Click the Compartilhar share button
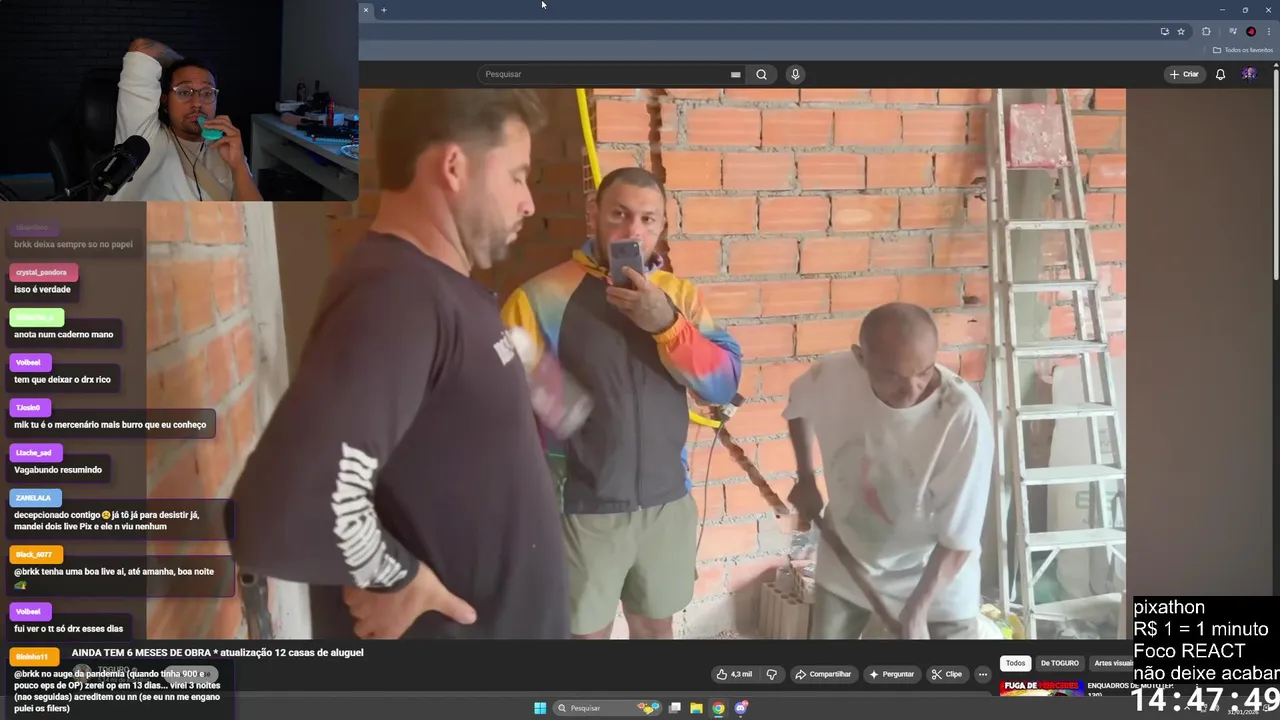This screenshot has height=720, width=1280. pyautogui.click(x=823, y=674)
